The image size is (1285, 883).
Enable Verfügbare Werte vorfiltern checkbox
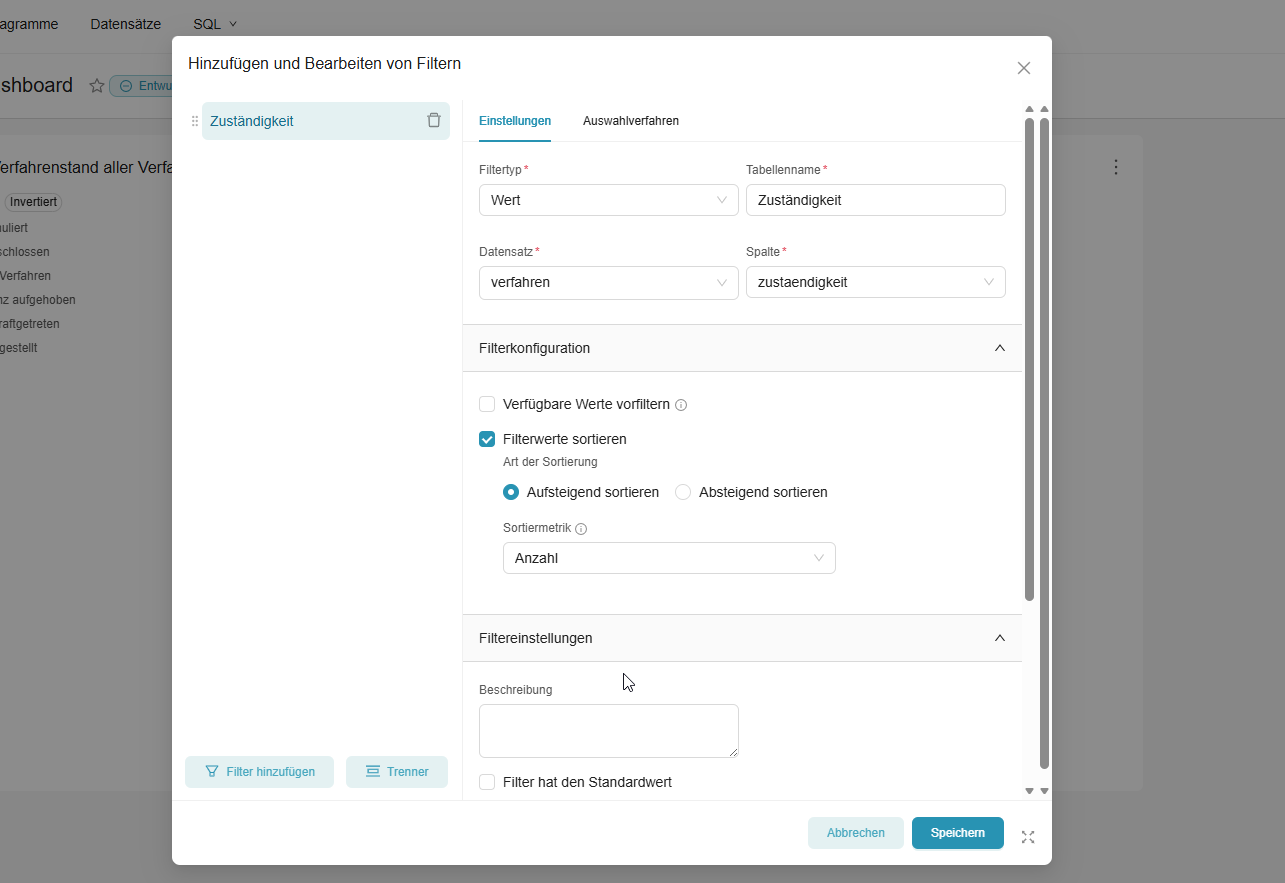tap(487, 404)
